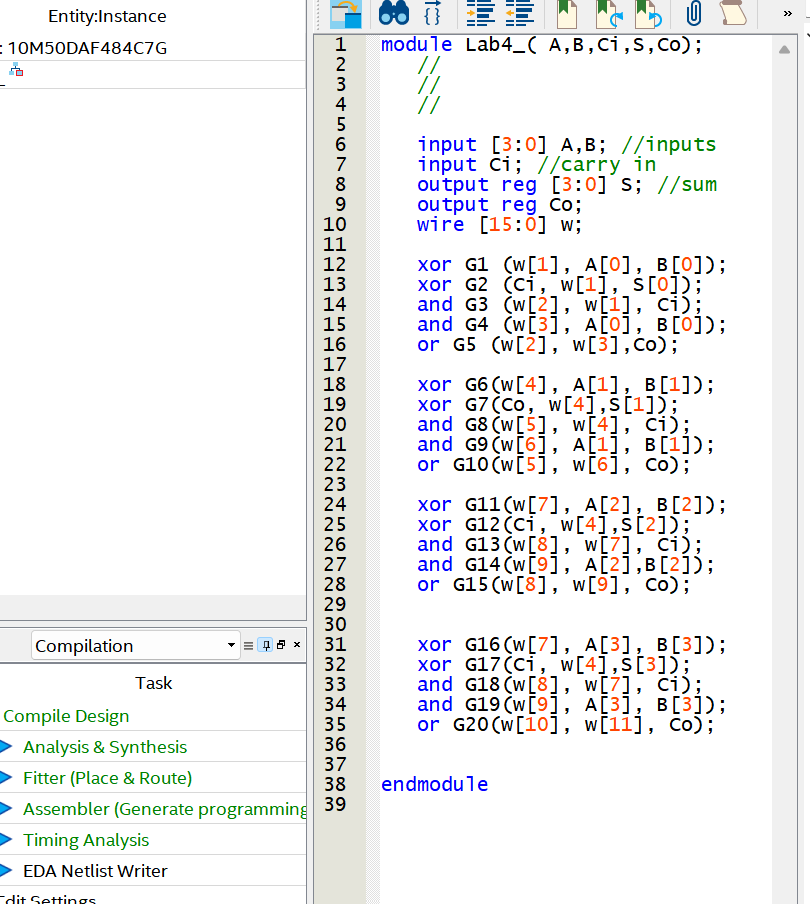The image size is (810, 904).
Task: Pin the Tasks panel
Action: pyautogui.click(x=266, y=644)
